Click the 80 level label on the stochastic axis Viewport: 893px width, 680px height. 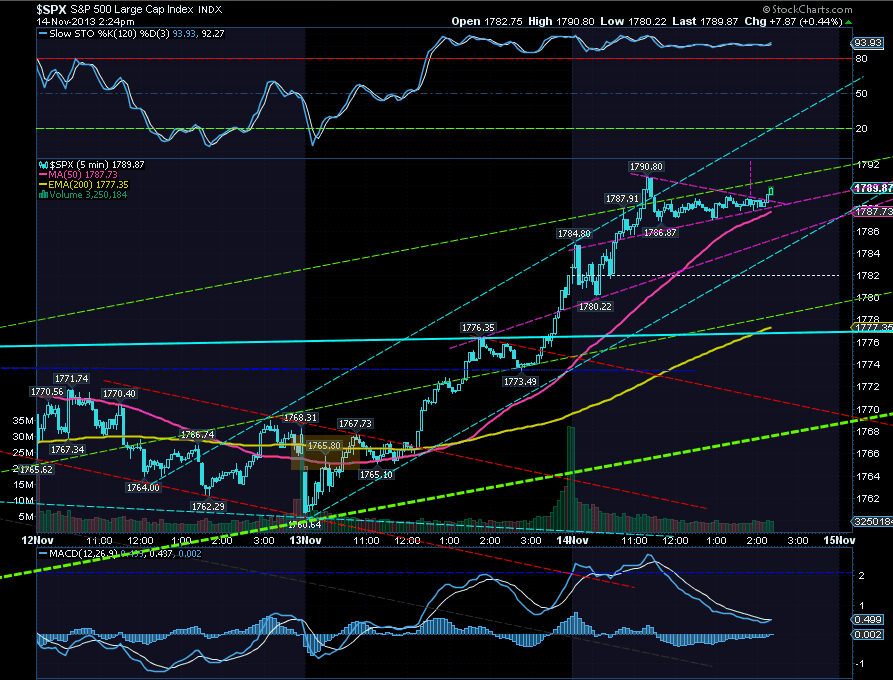tap(861, 59)
